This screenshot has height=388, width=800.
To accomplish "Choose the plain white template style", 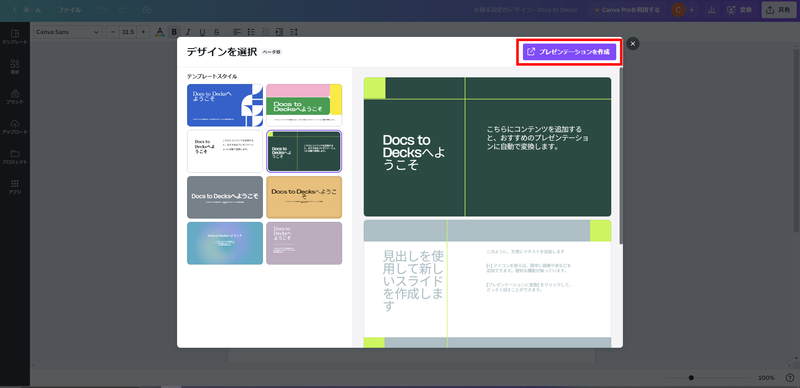I will coord(225,151).
